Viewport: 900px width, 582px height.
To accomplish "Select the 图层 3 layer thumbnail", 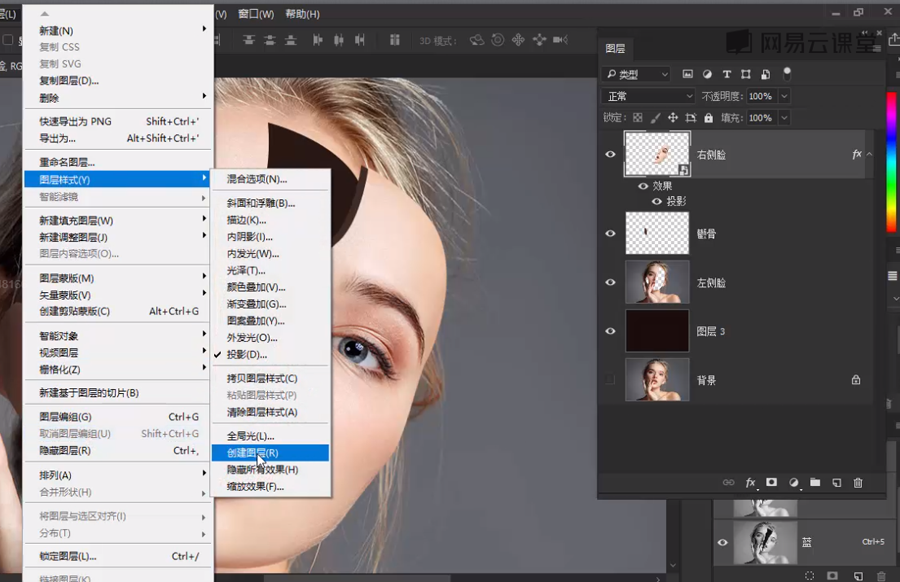I will 657,331.
